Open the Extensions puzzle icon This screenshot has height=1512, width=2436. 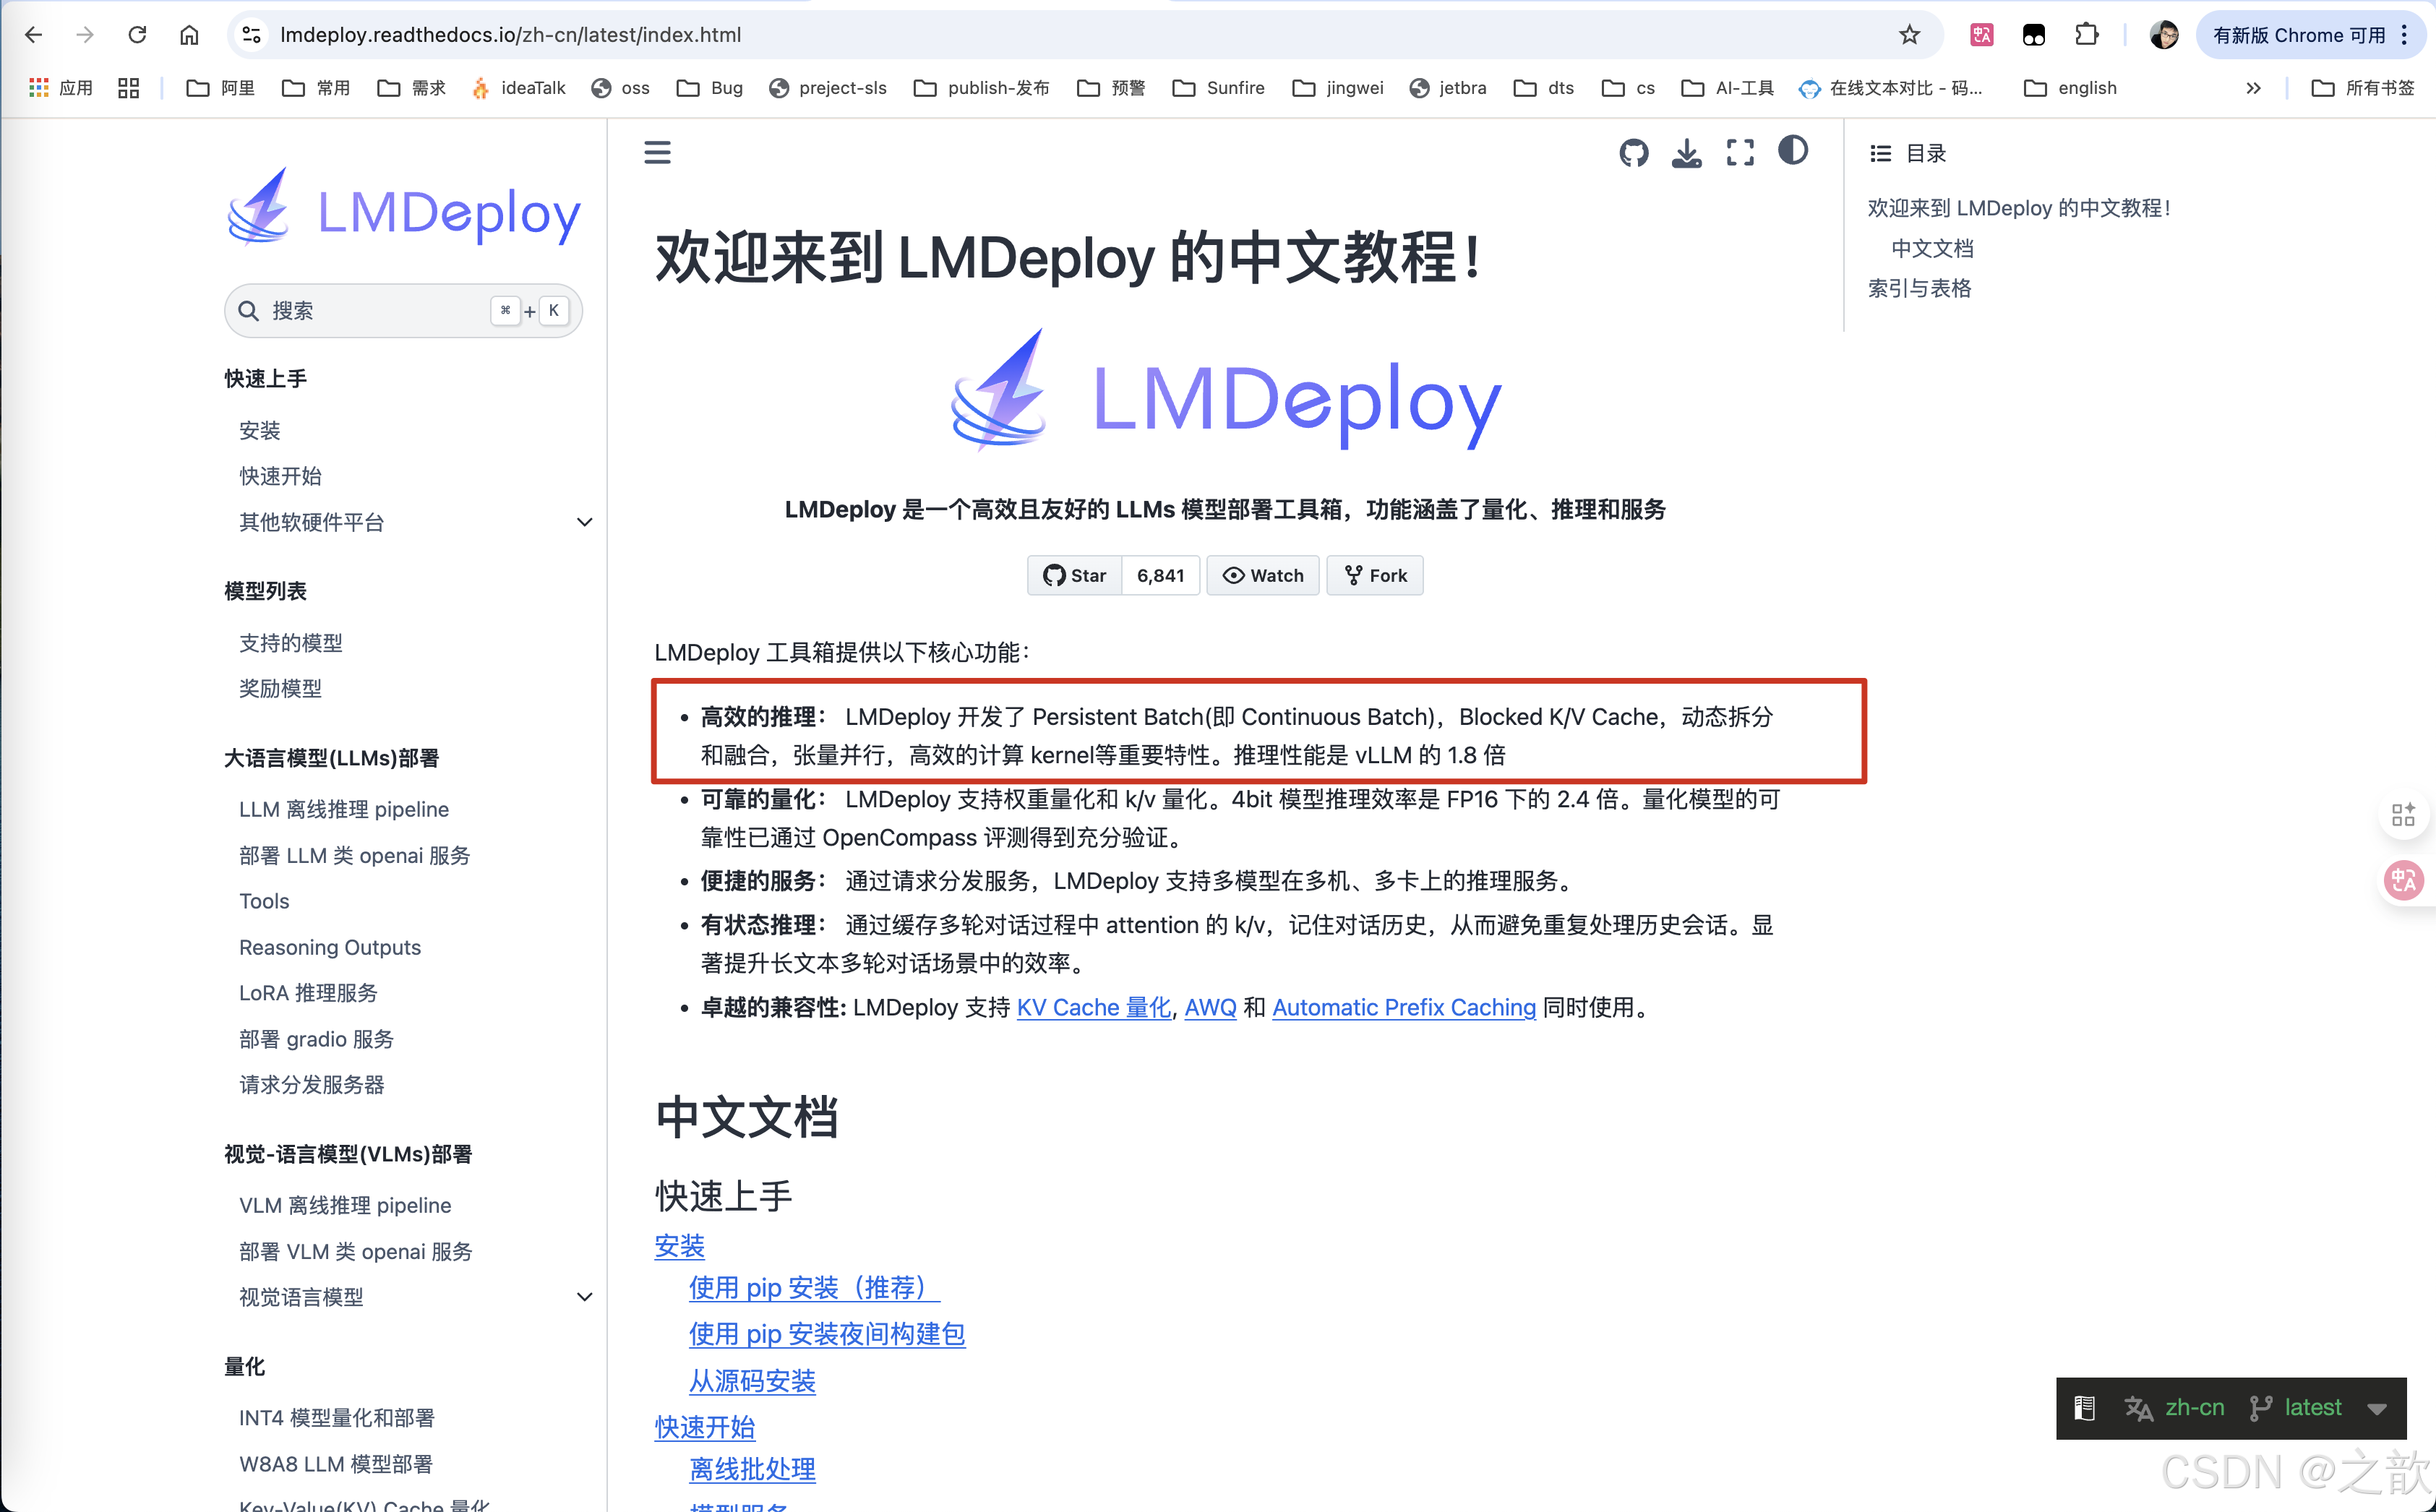point(2086,35)
